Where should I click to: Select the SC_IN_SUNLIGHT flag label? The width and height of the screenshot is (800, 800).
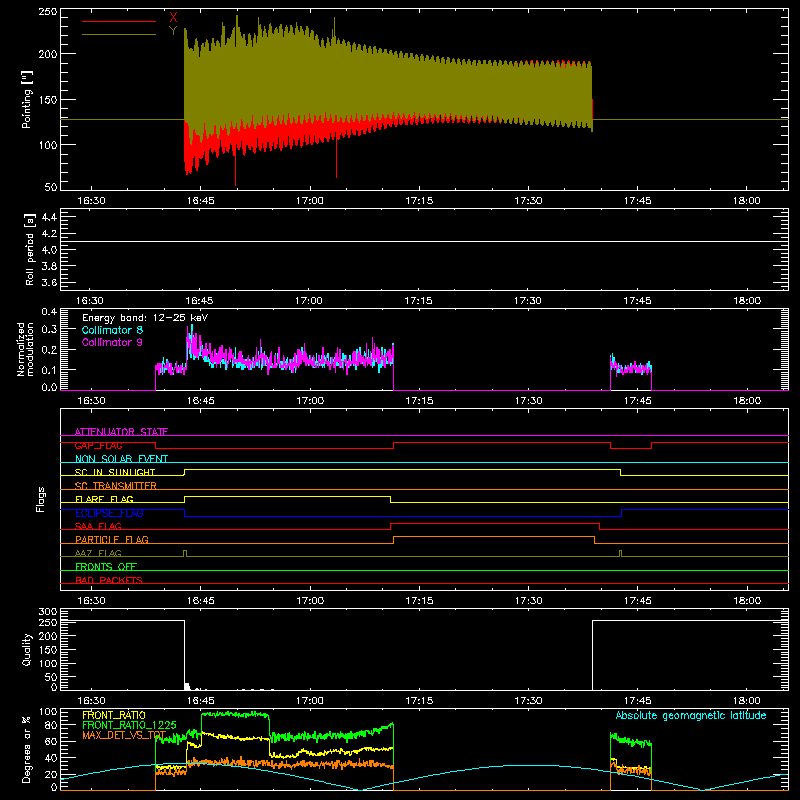tap(115, 472)
